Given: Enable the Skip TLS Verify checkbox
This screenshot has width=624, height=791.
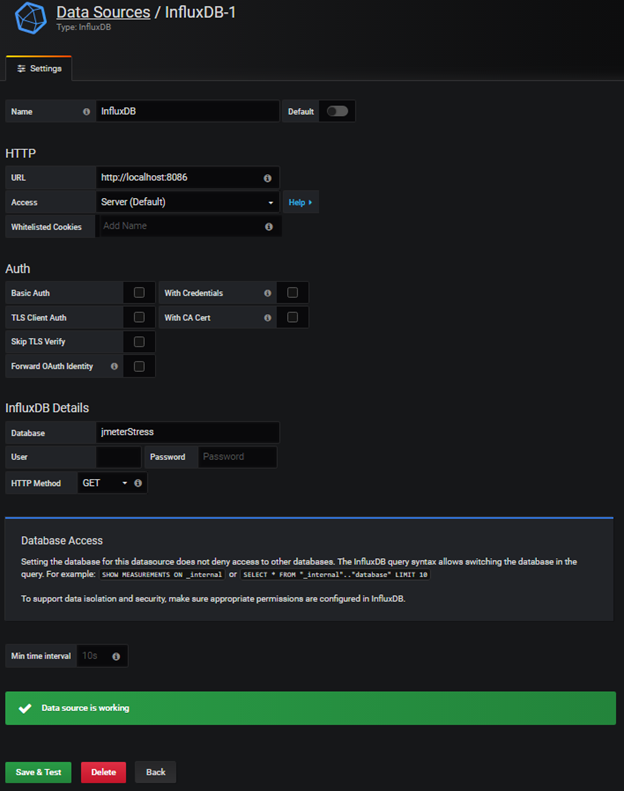Looking at the screenshot, I should click(139, 342).
